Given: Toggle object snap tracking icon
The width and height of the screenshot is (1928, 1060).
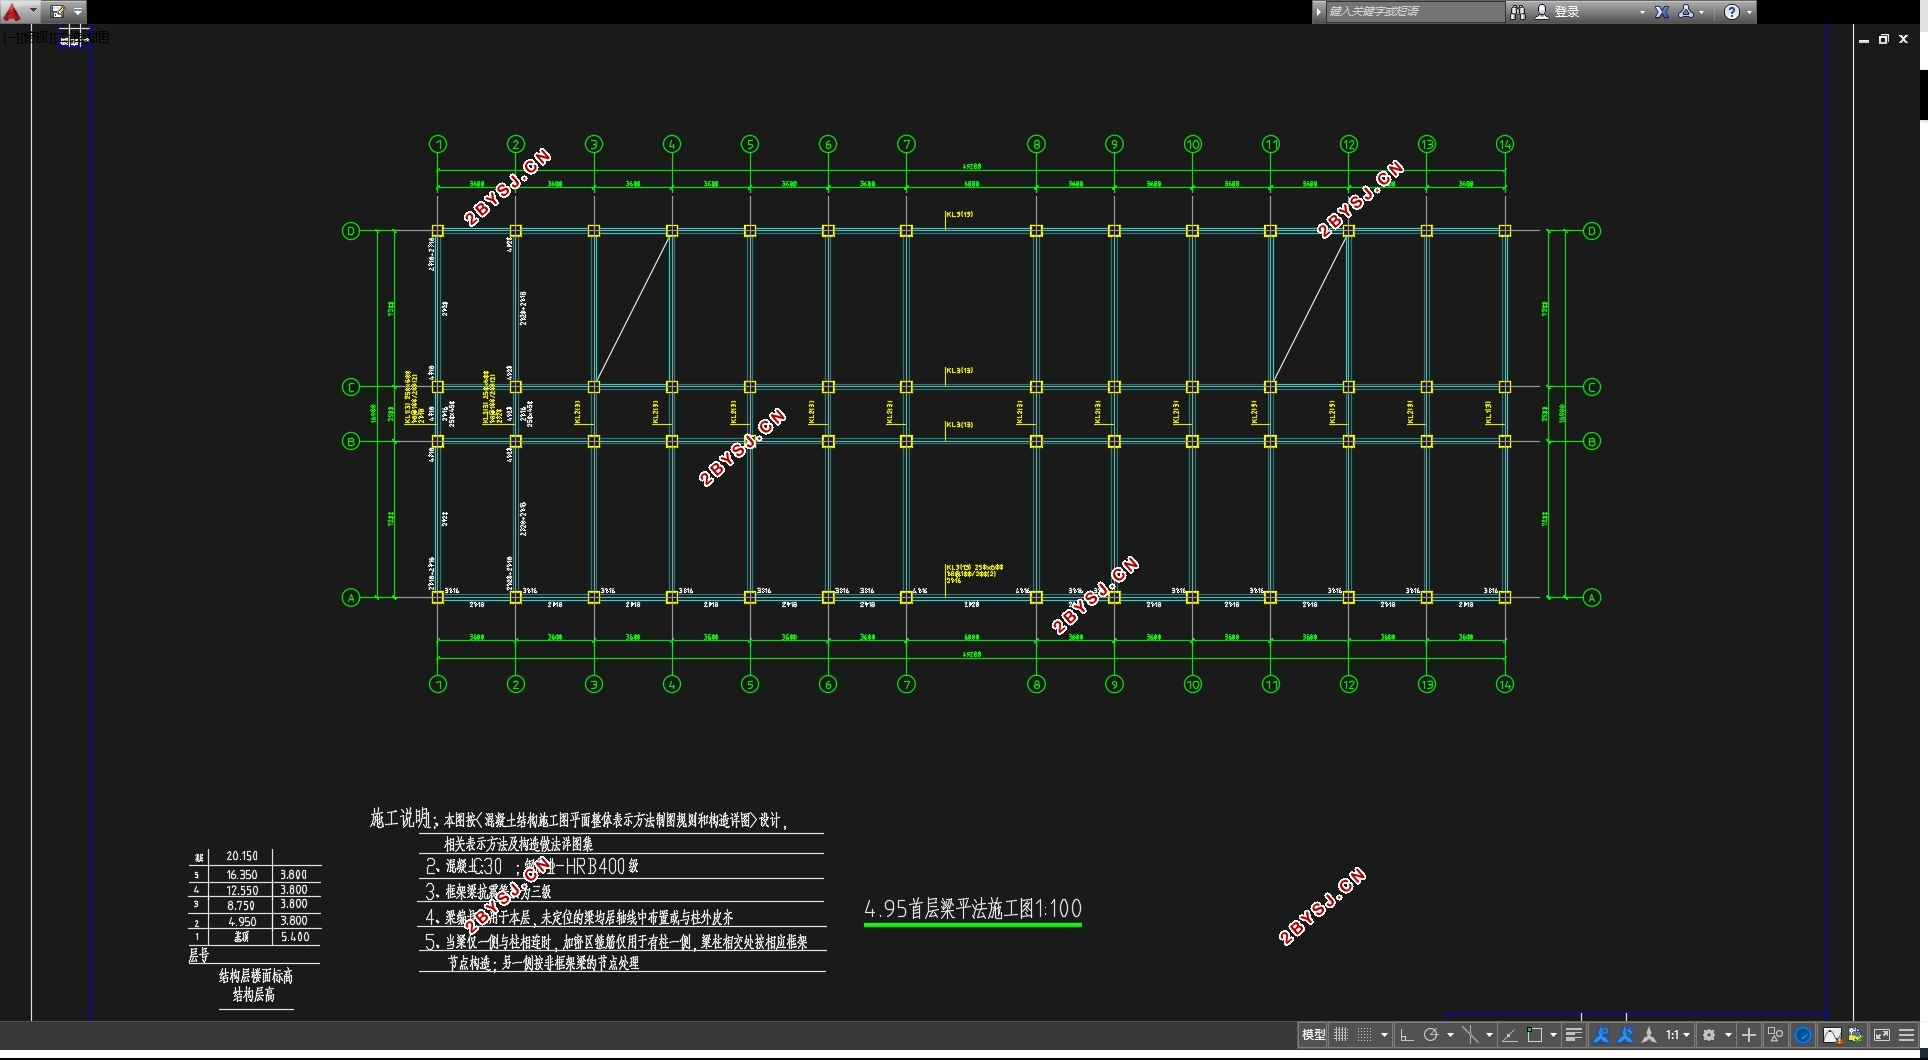Looking at the screenshot, I should (x=1510, y=1035).
